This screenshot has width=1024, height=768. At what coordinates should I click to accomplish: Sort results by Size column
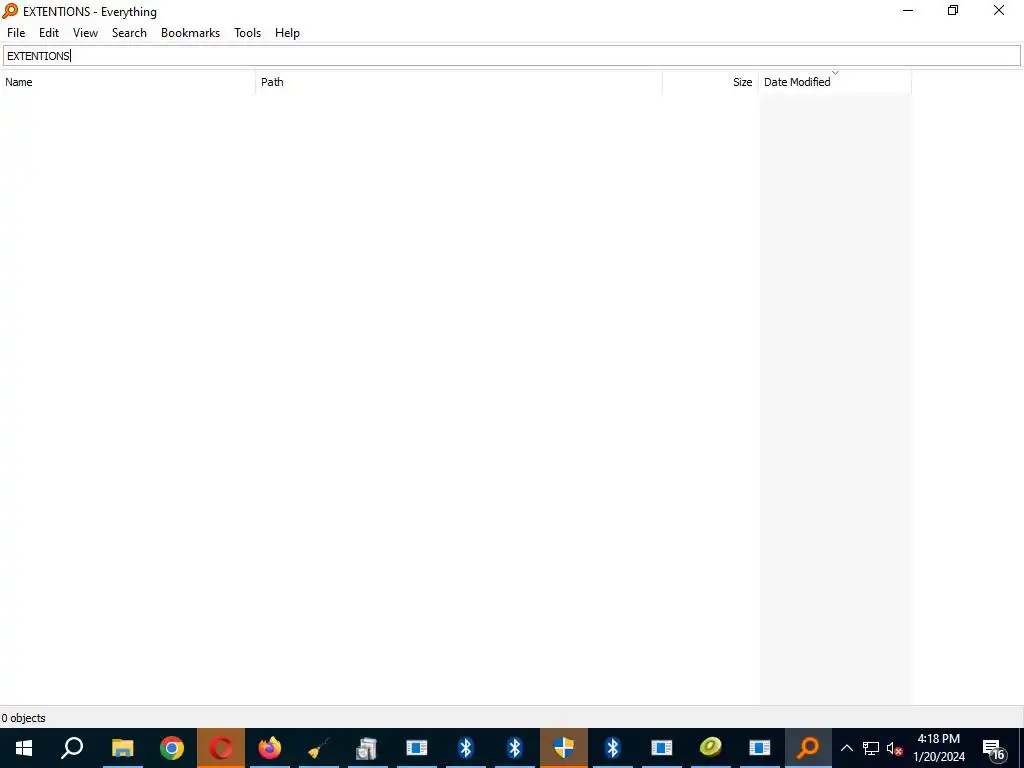pos(711,82)
